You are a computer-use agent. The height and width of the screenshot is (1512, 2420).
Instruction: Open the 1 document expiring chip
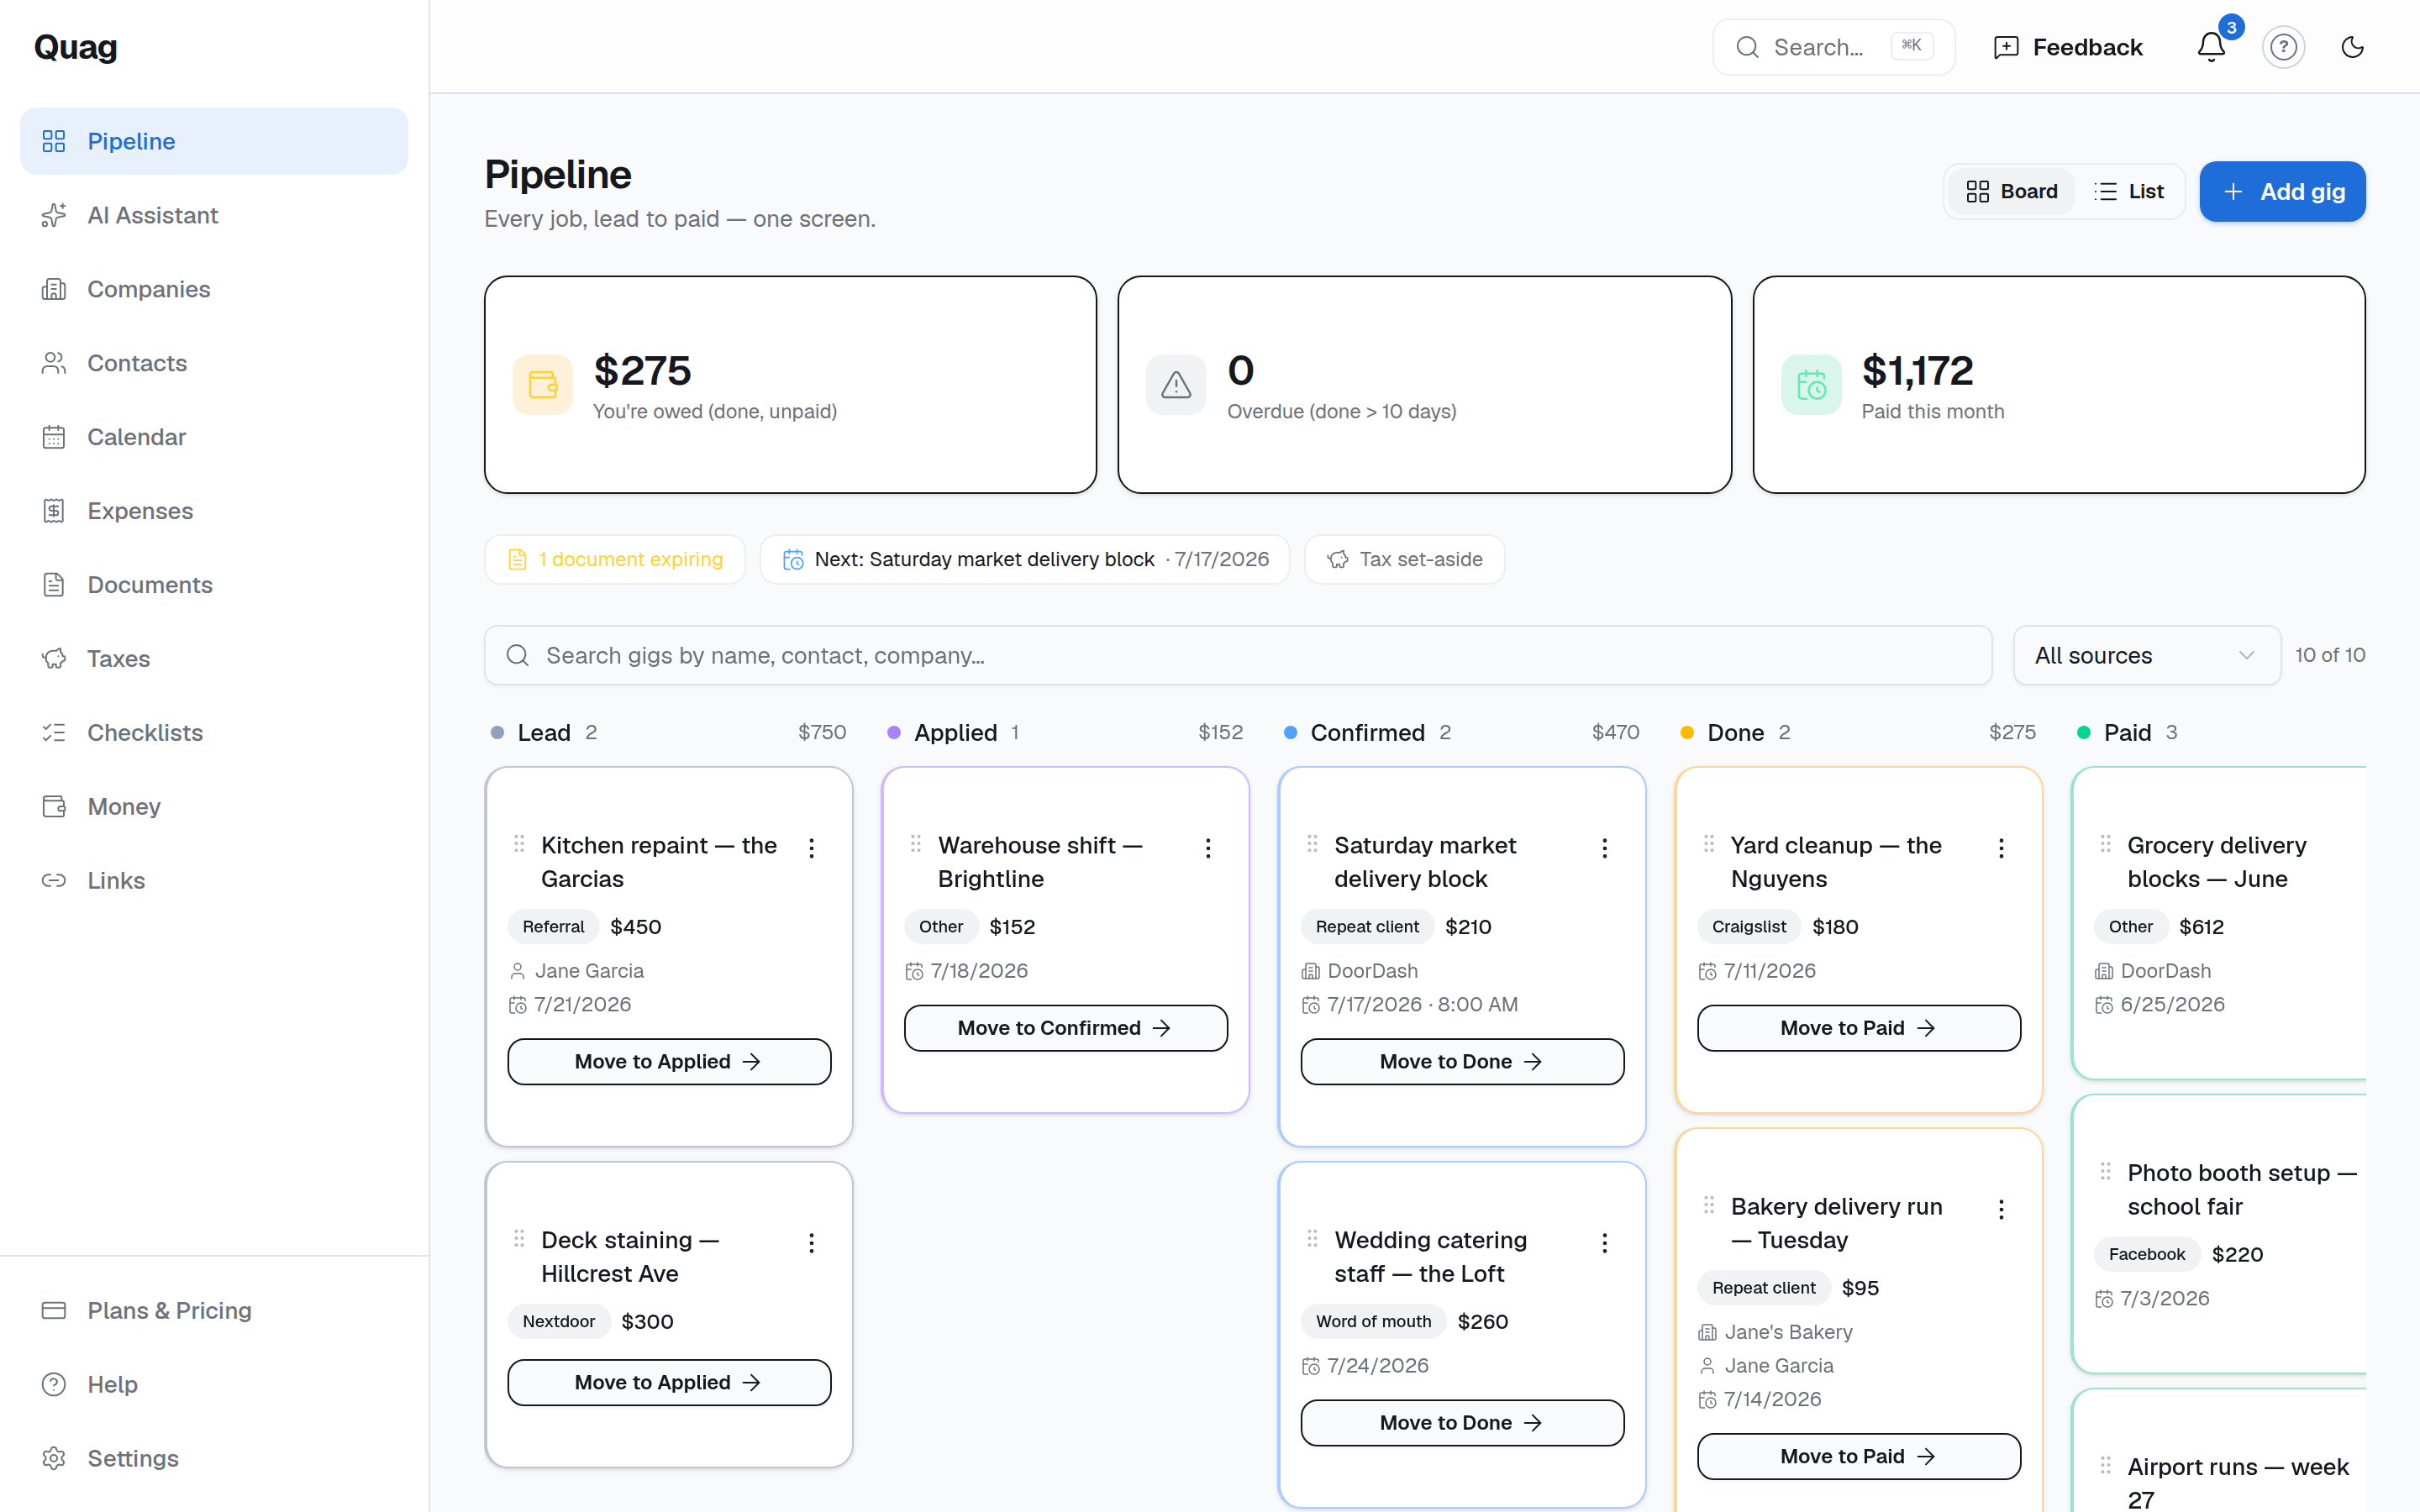coord(615,559)
